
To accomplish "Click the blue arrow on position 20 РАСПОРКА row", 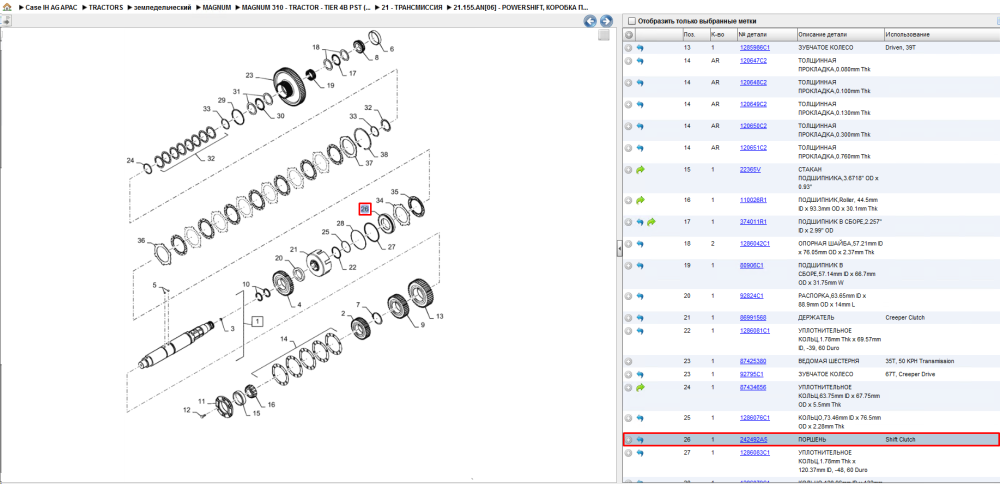I will click(x=640, y=297).
